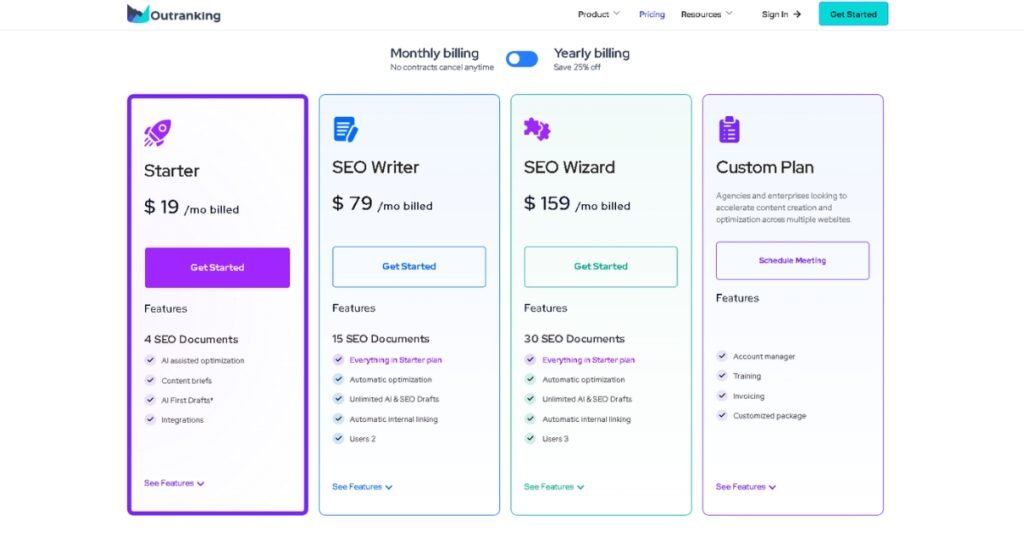Click the $ 19 /mo billed price
The height and width of the screenshot is (538, 1024).
click(x=191, y=207)
